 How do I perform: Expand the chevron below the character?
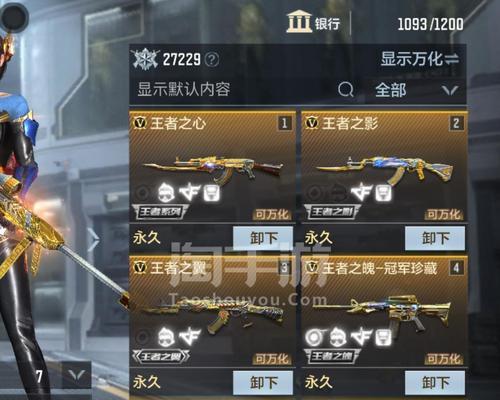tap(76, 375)
